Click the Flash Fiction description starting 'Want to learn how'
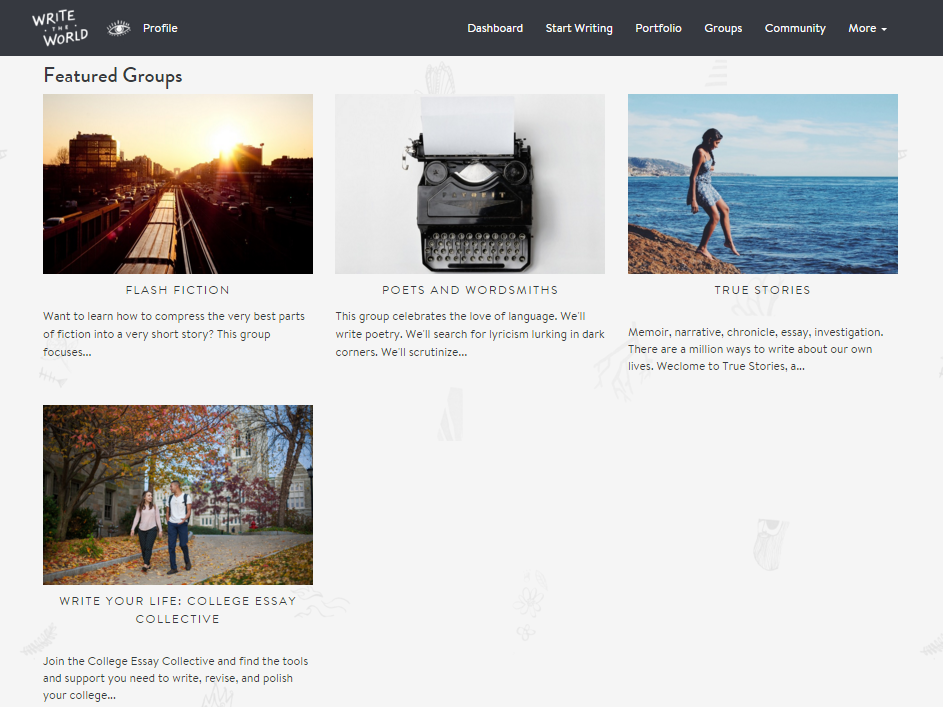This screenshot has height=707, width=943. point(174,334)
